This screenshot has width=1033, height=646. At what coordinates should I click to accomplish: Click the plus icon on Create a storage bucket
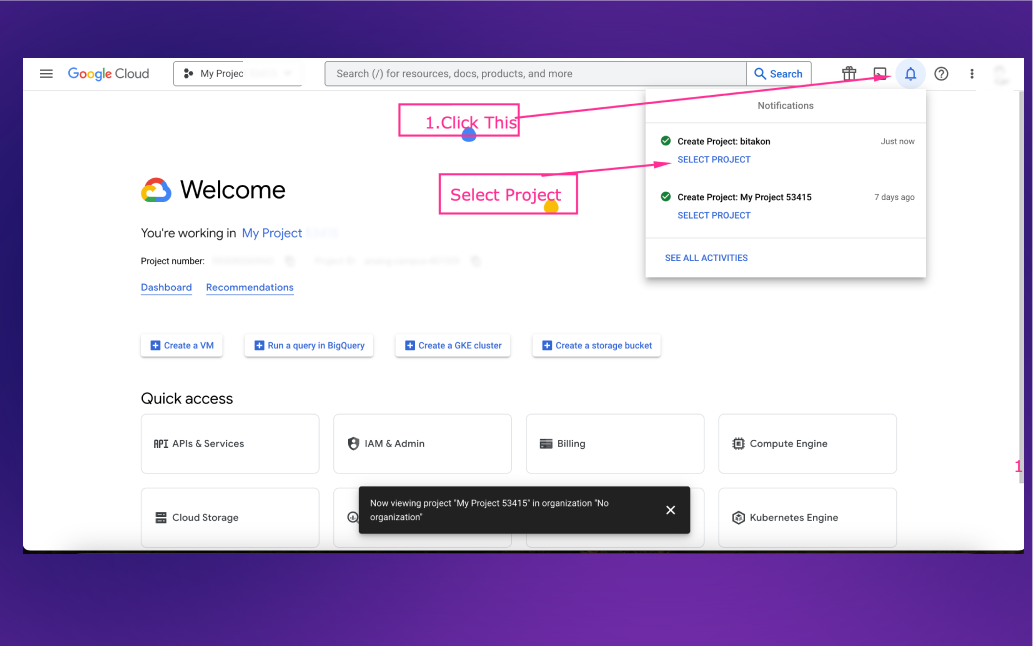coord(547,346)
